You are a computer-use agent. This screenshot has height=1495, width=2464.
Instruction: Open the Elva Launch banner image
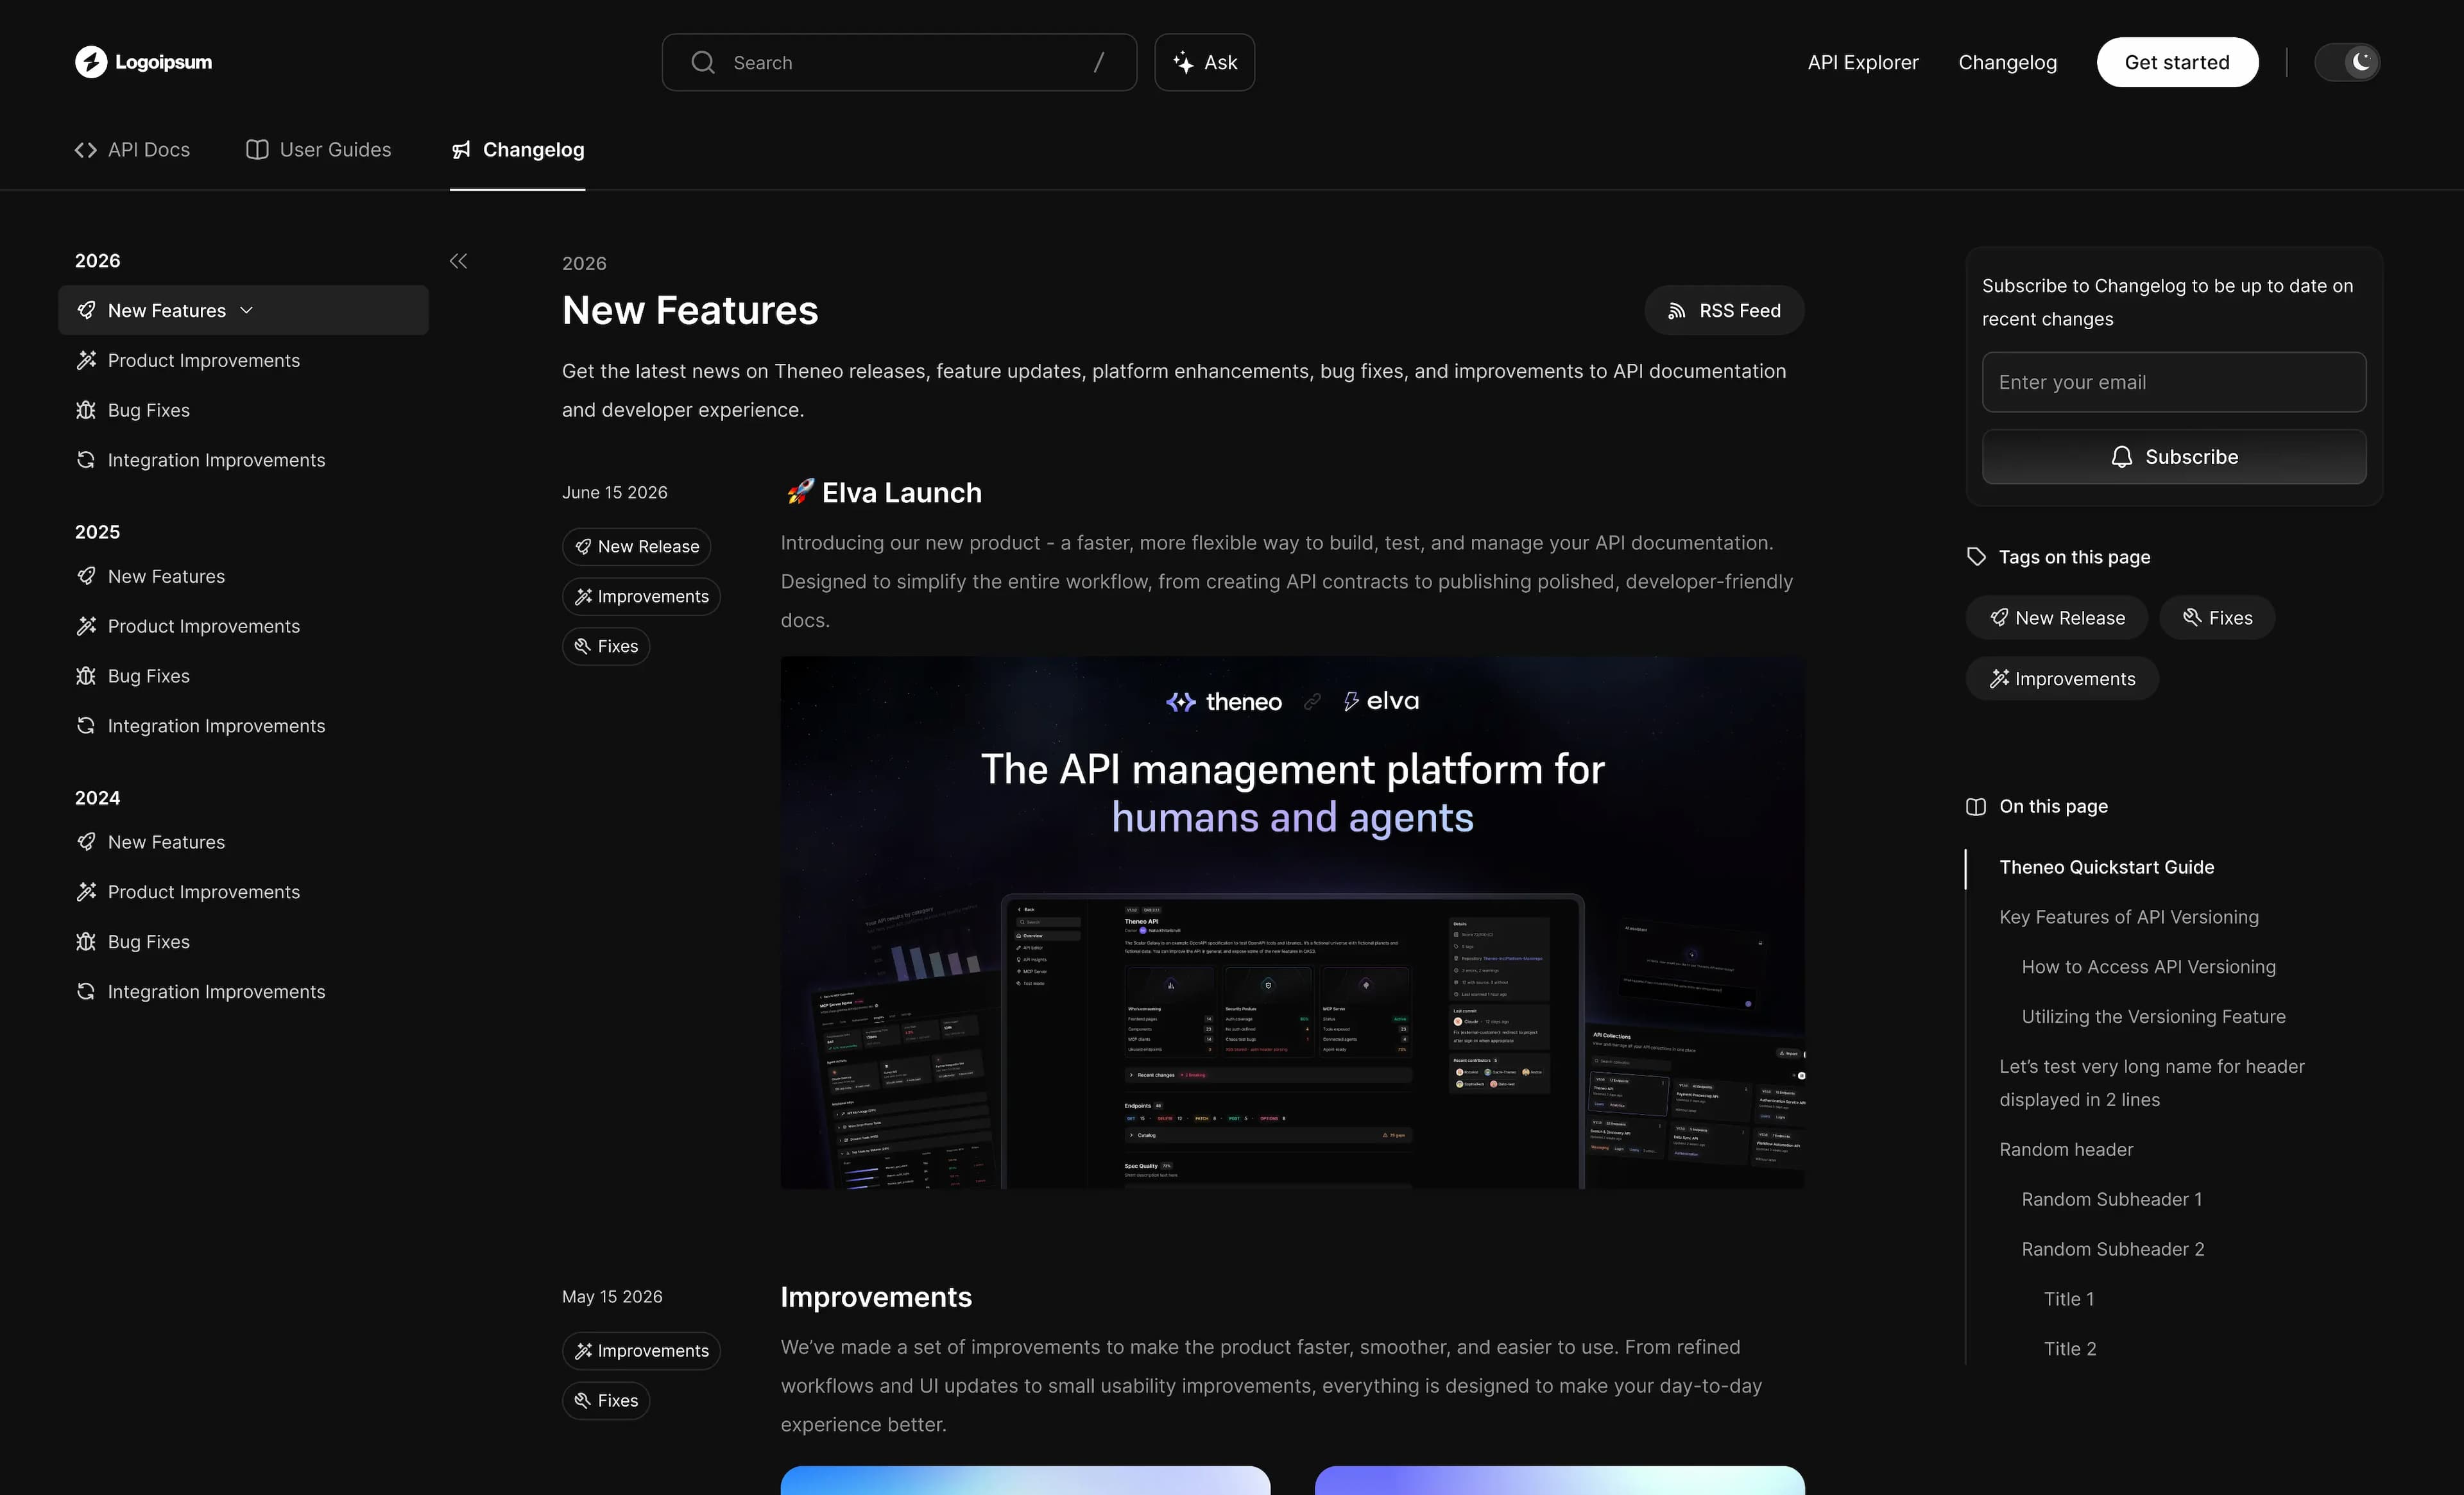(1292, 922)
